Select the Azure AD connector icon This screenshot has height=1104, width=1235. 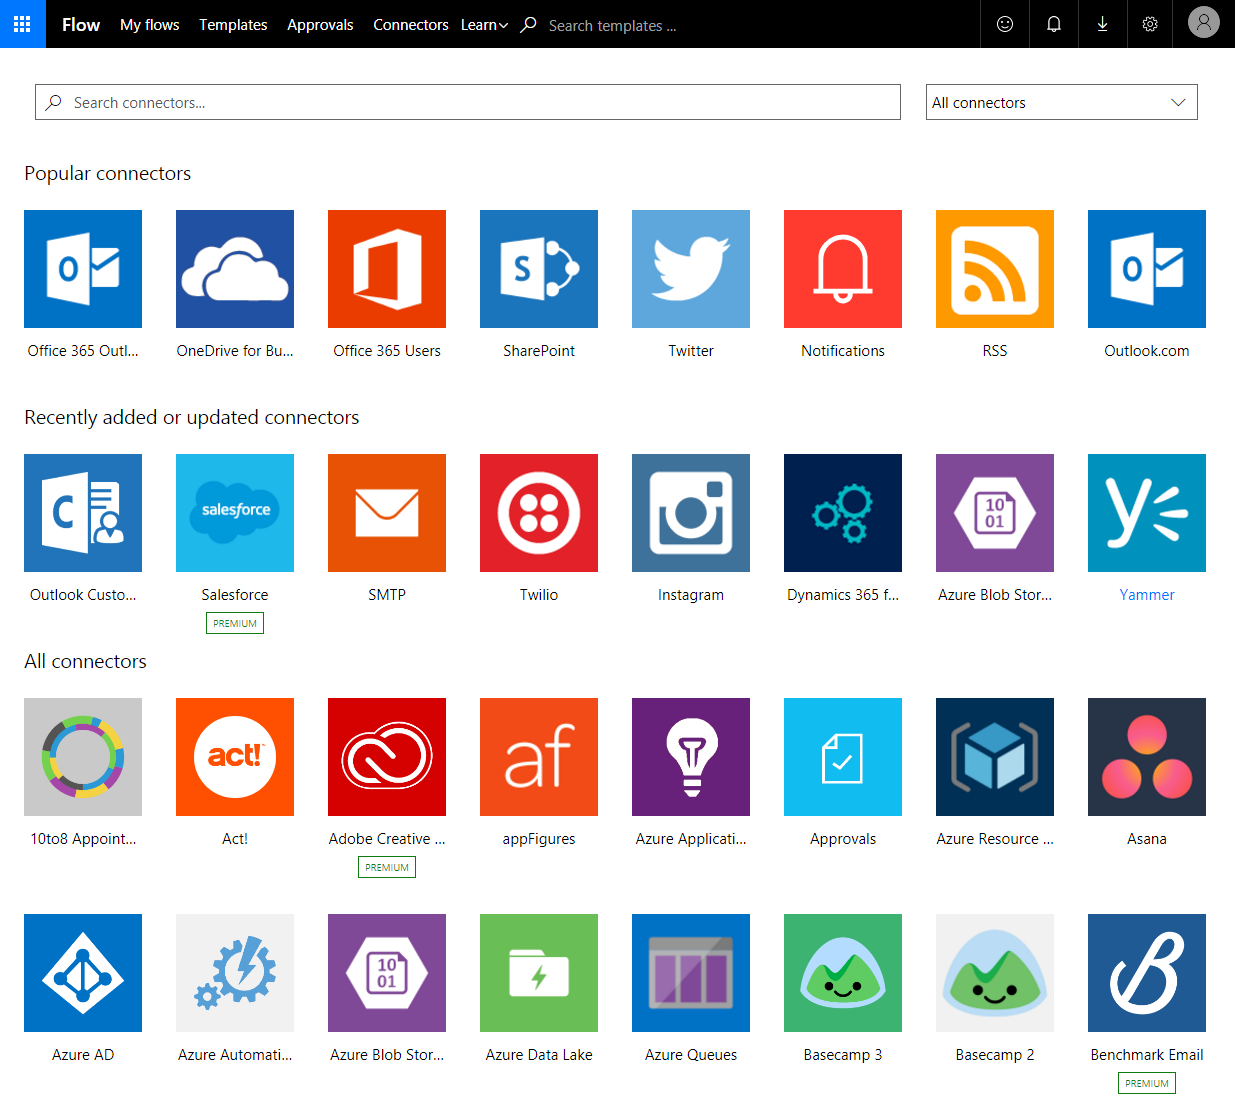pyautogui.click(x=83, y=973)
